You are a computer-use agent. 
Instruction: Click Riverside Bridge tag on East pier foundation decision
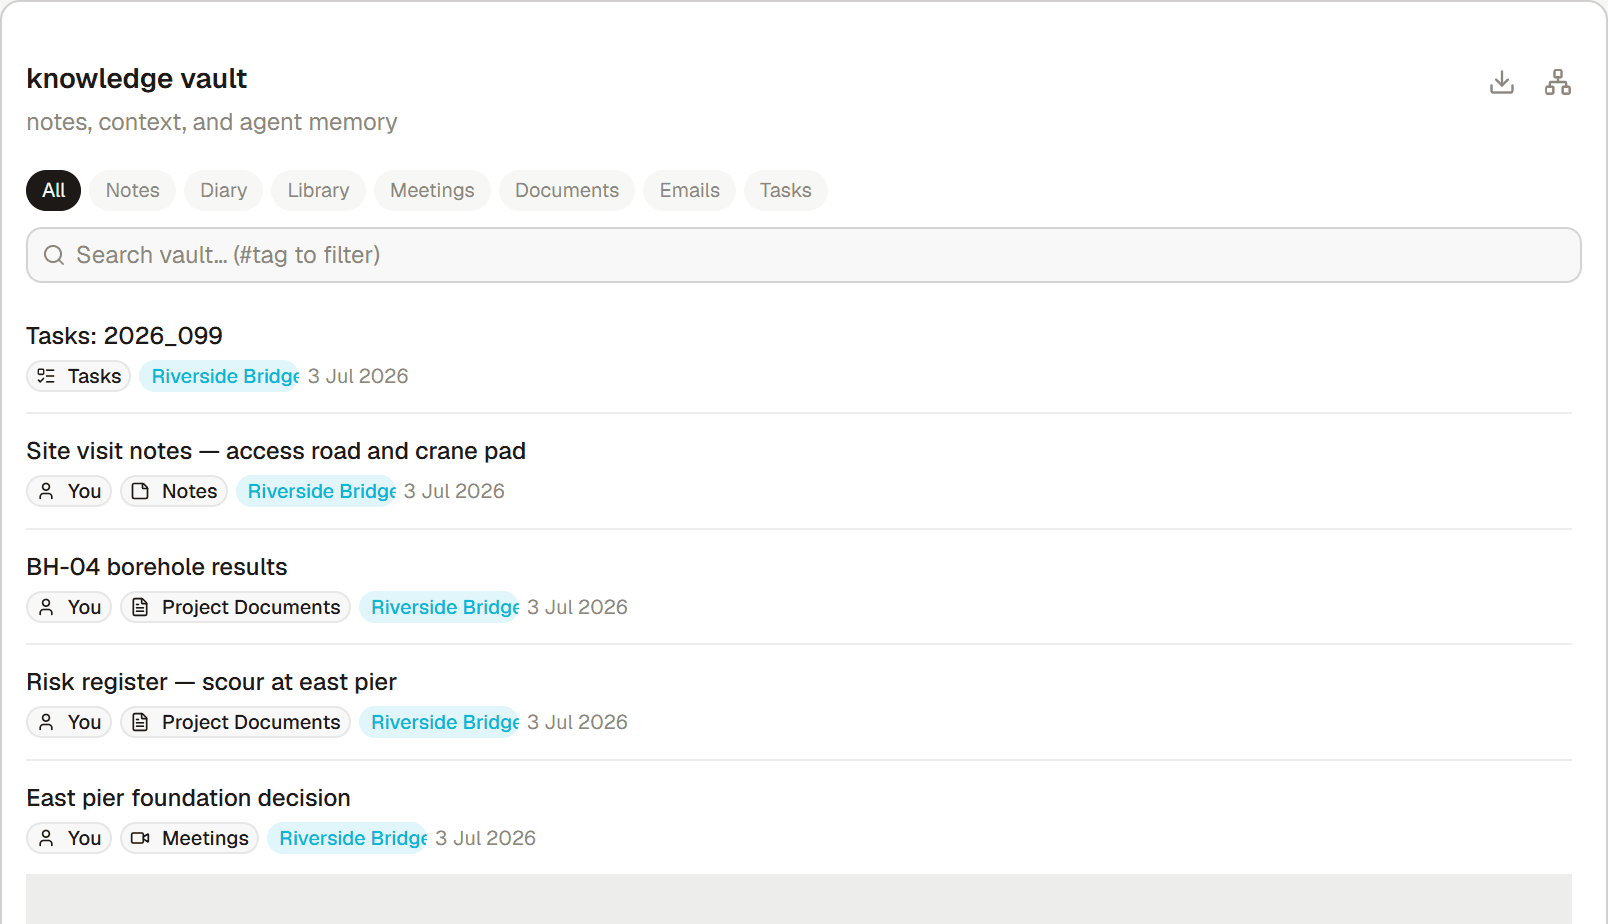coord(348,838)
